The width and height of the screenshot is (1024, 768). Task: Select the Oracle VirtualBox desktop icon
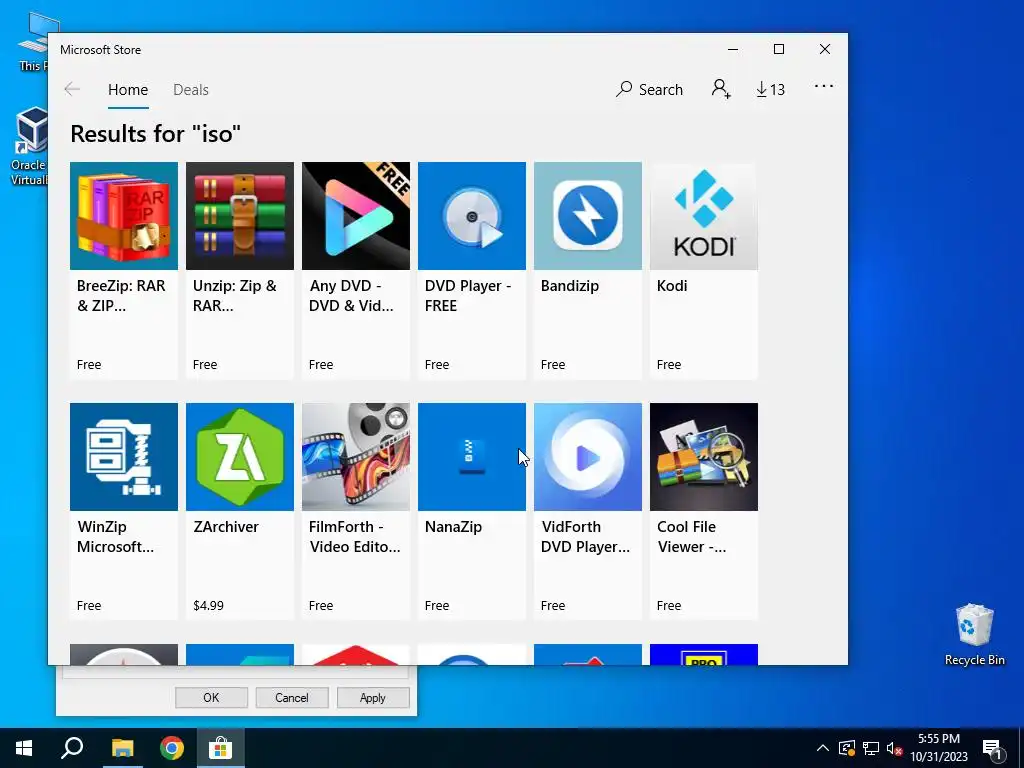click(x=29, y=145)
